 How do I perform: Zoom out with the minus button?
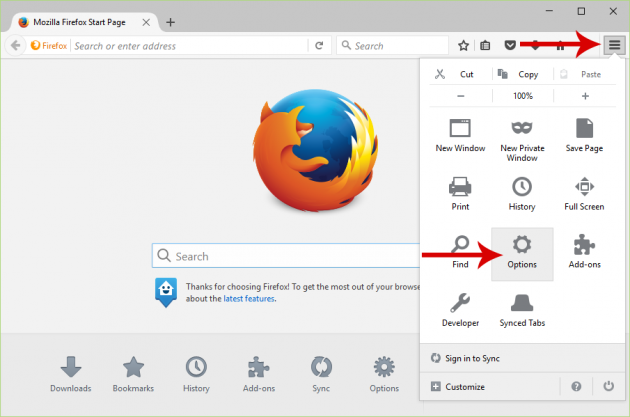[x=461, y=96]
